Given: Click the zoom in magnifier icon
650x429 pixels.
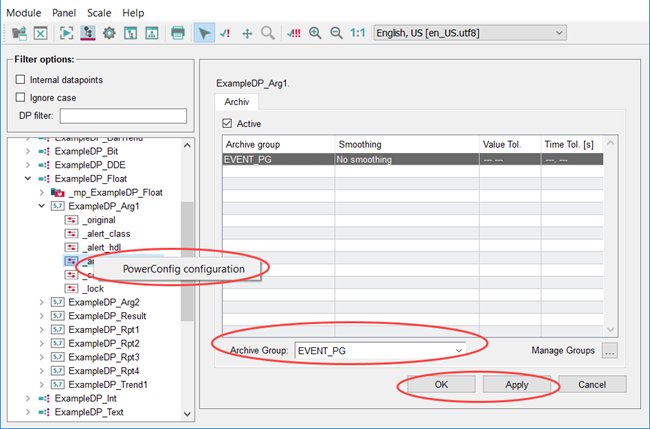Looking at the screenshot, I should (x=316, y=33).
